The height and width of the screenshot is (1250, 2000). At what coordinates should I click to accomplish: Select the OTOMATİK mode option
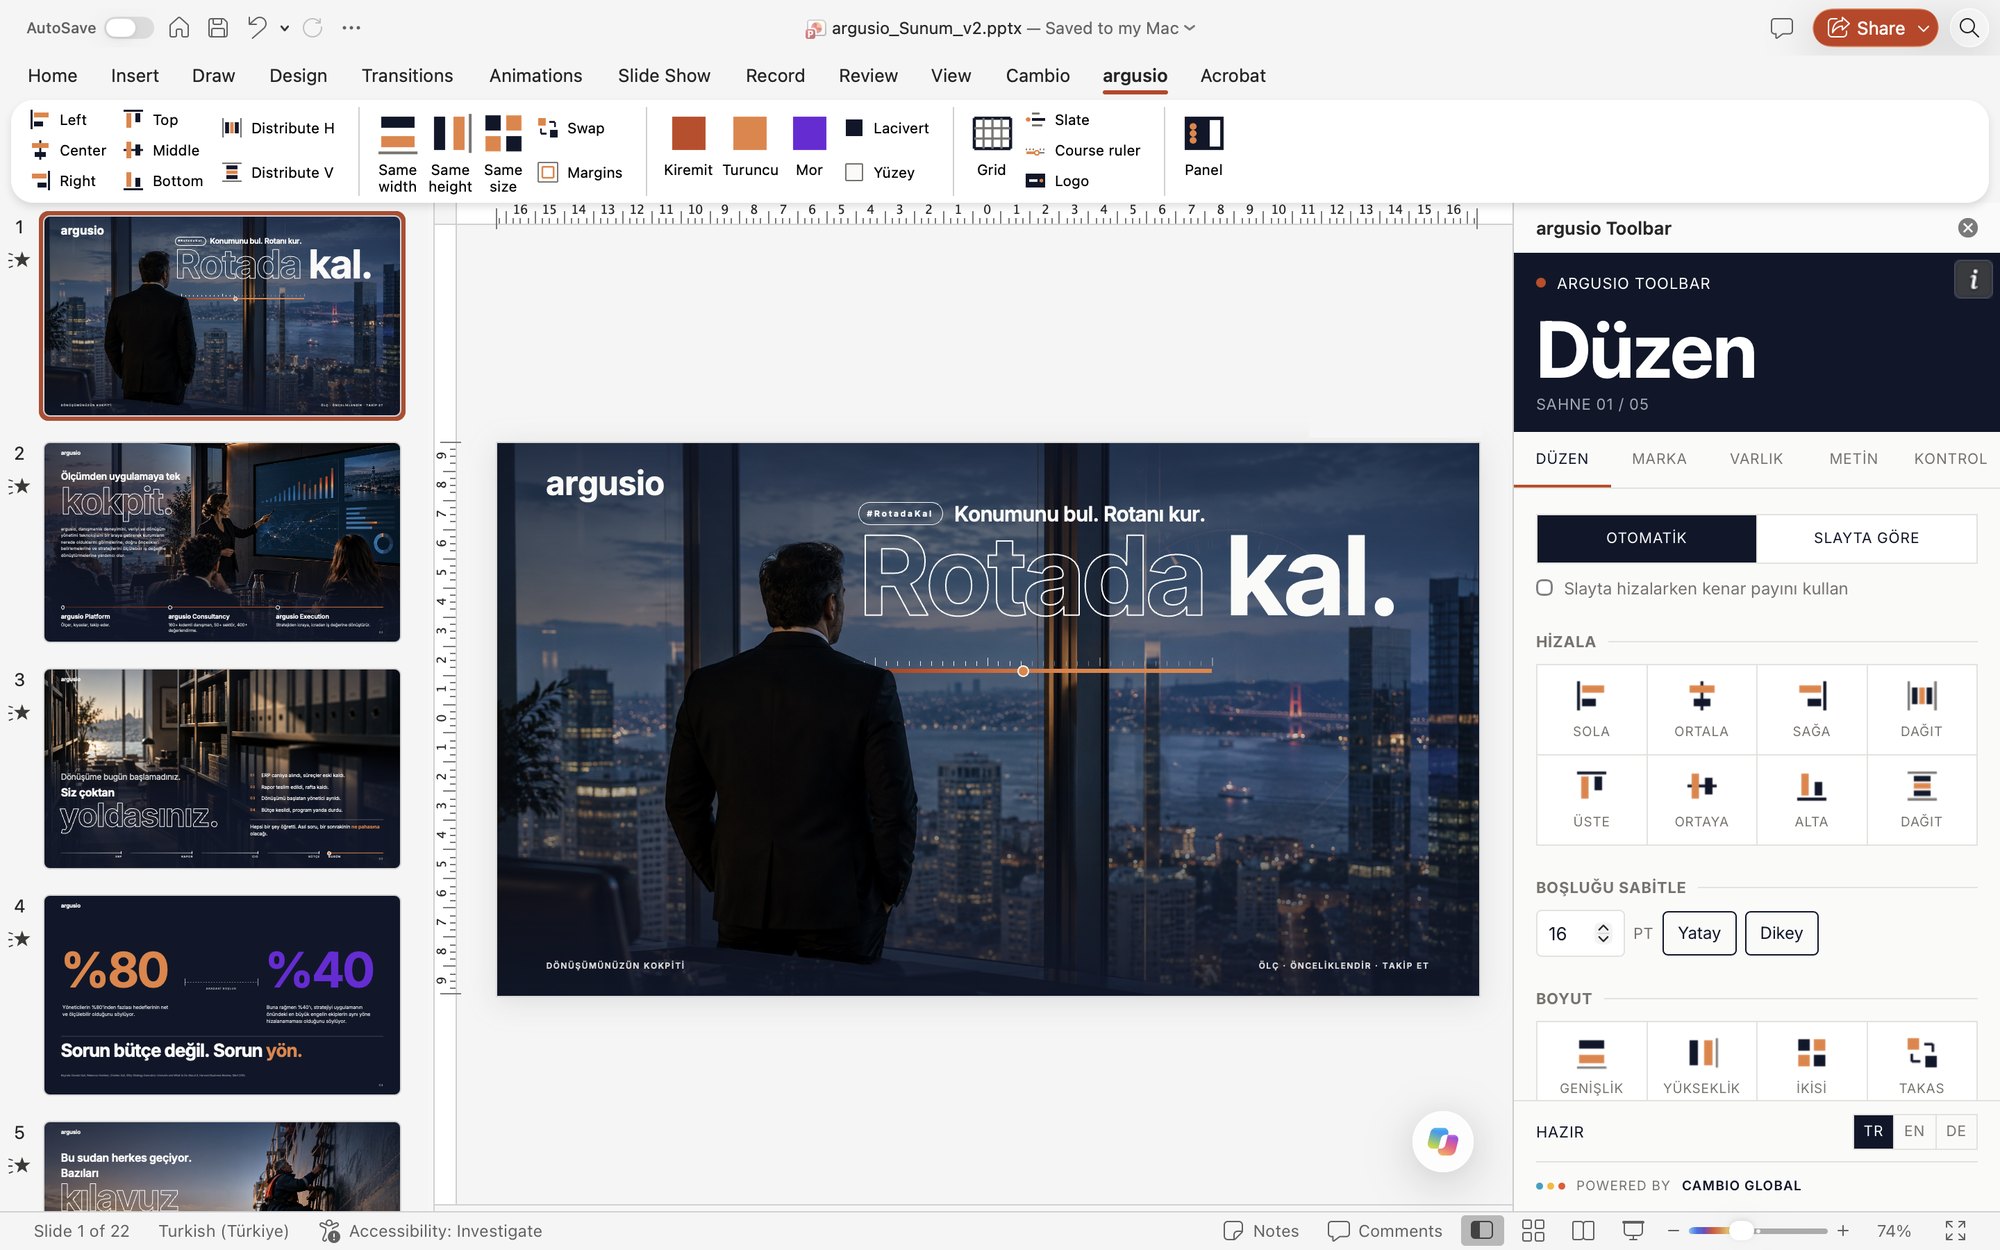click(1646, 538)
